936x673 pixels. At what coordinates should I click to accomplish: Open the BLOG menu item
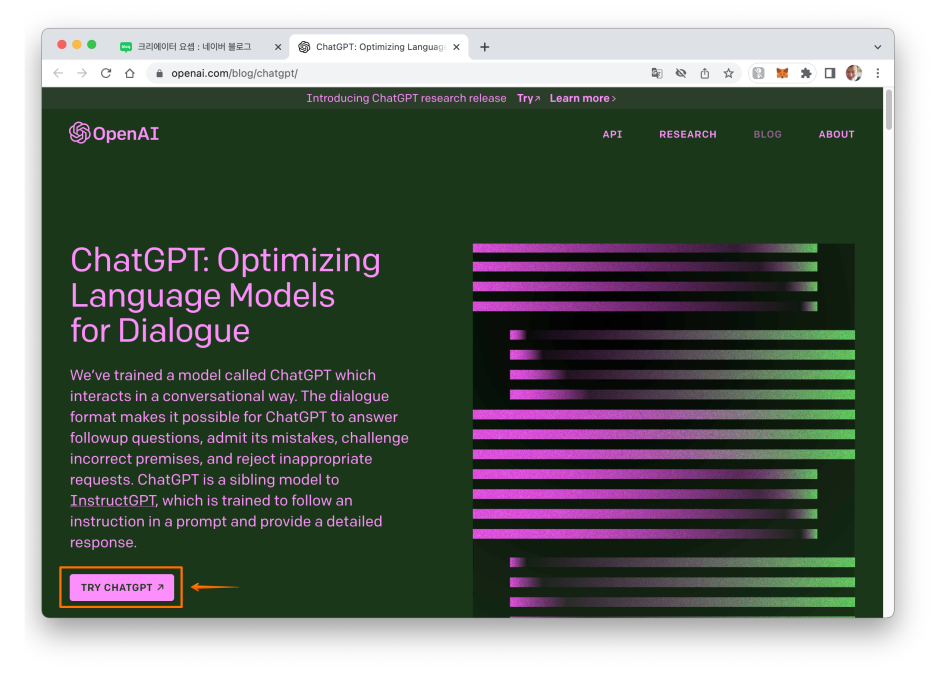tap(767, 134)
